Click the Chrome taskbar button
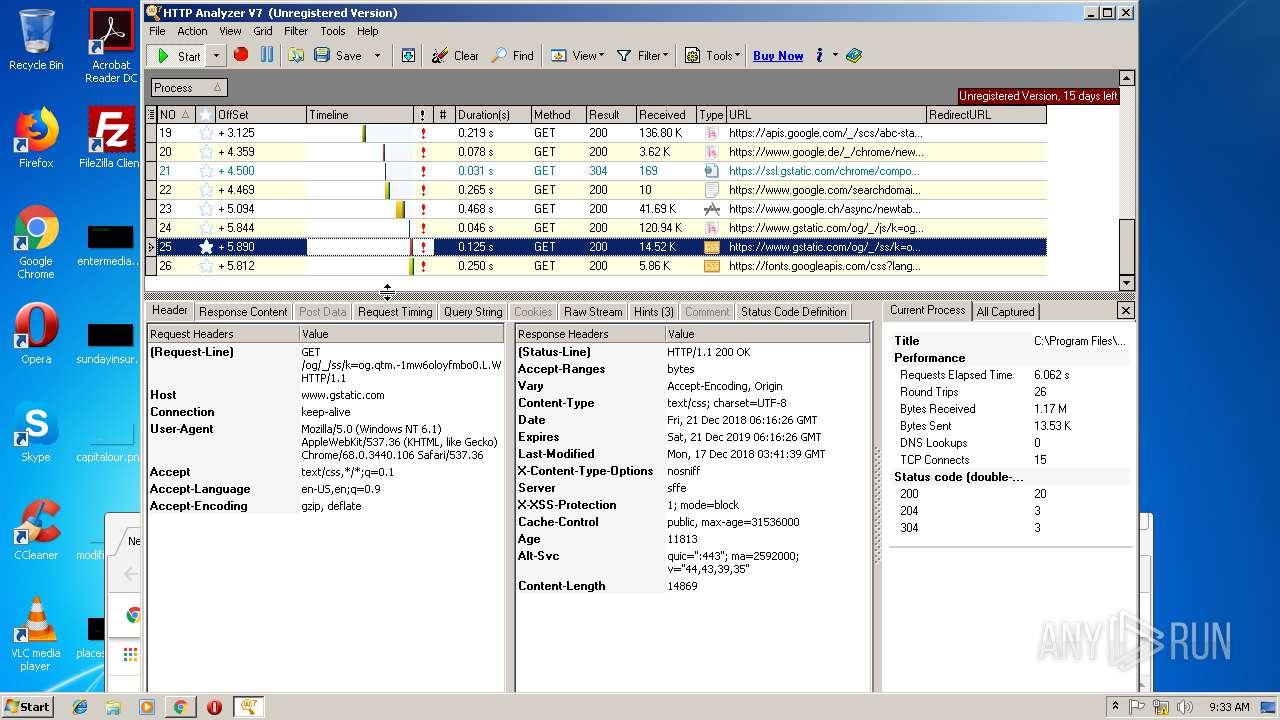Screen dimensions: 1280x720 180,707
